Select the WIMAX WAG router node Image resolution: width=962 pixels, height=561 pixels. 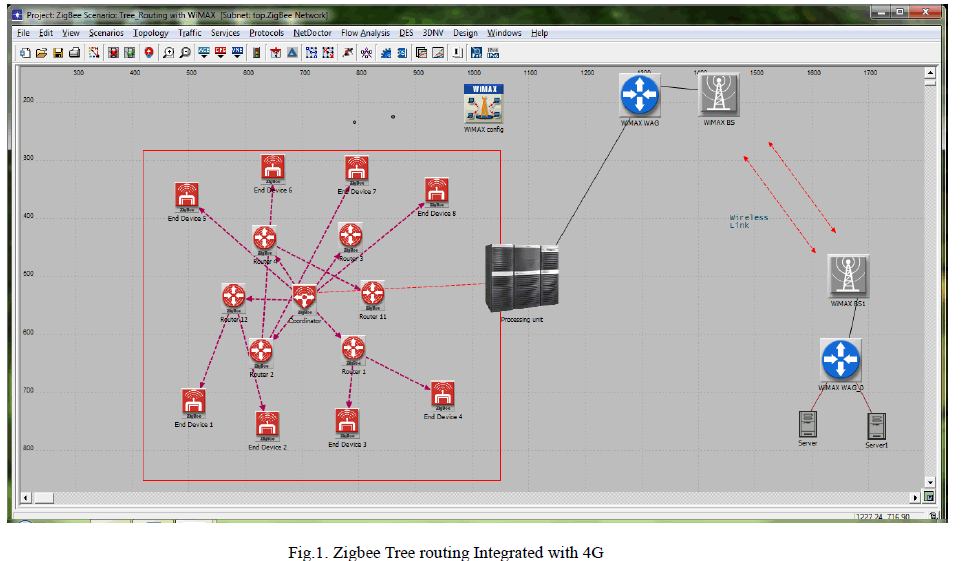pos(636,95)
